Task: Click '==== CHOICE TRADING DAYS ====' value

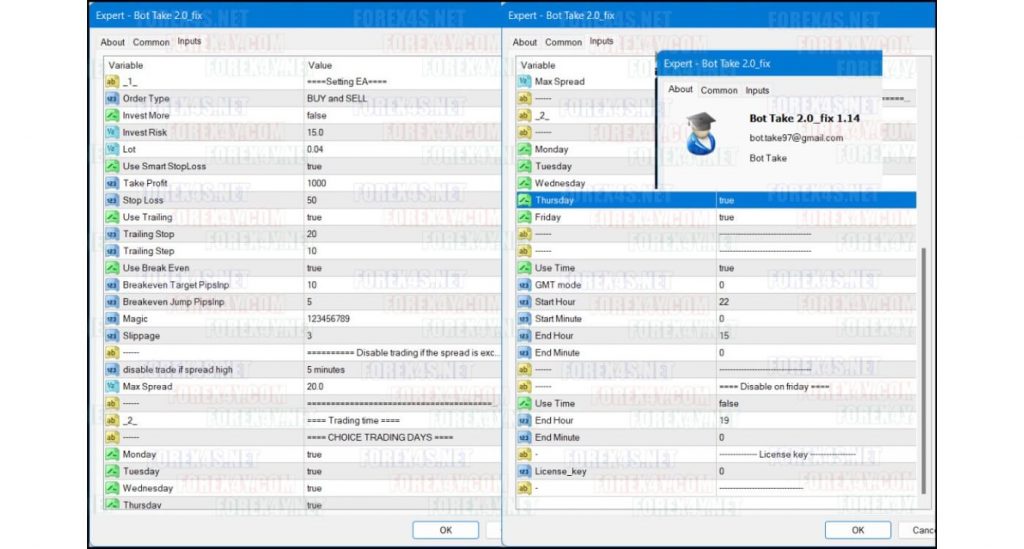Action: pyautogui.click(x=380, y=438)
